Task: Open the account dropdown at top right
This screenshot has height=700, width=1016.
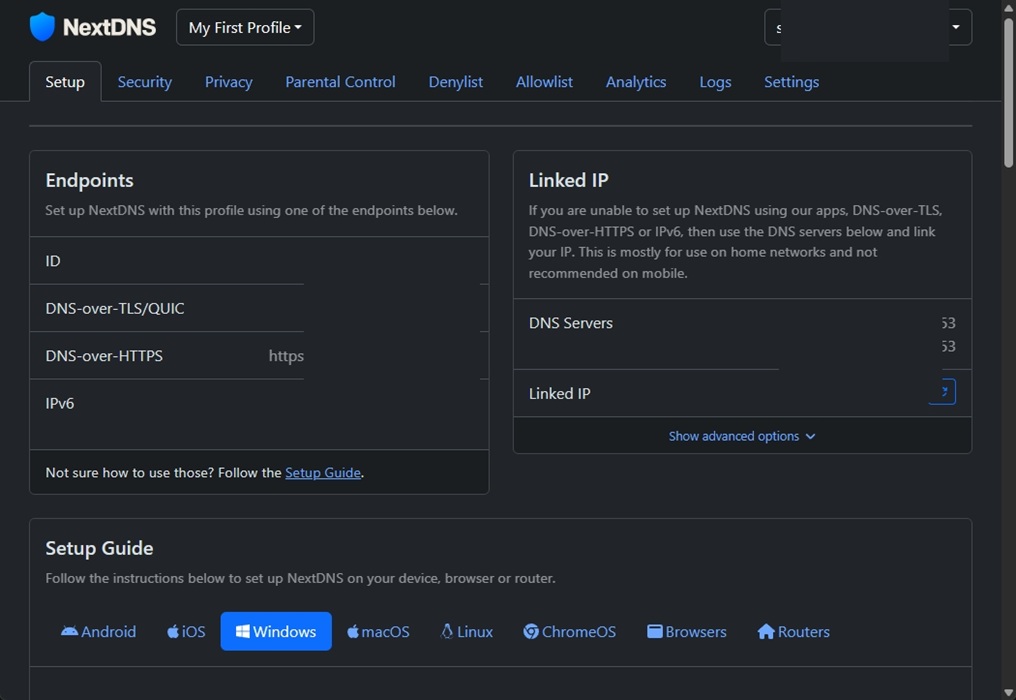Action: click(x=954, y=27)
